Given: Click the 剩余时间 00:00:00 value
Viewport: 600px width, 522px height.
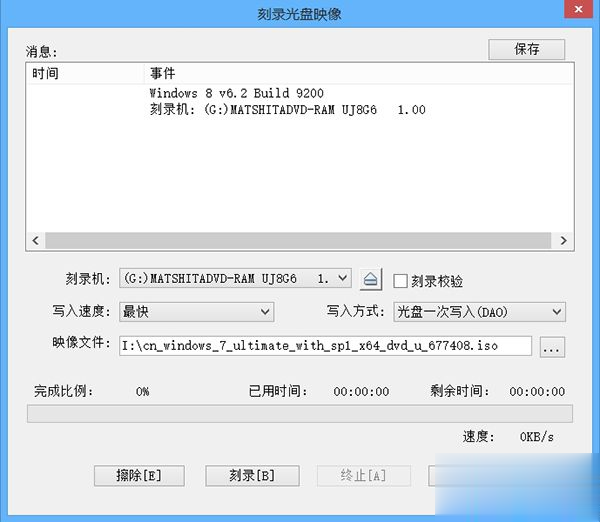Looking at the screenshot, I should 537,392.
